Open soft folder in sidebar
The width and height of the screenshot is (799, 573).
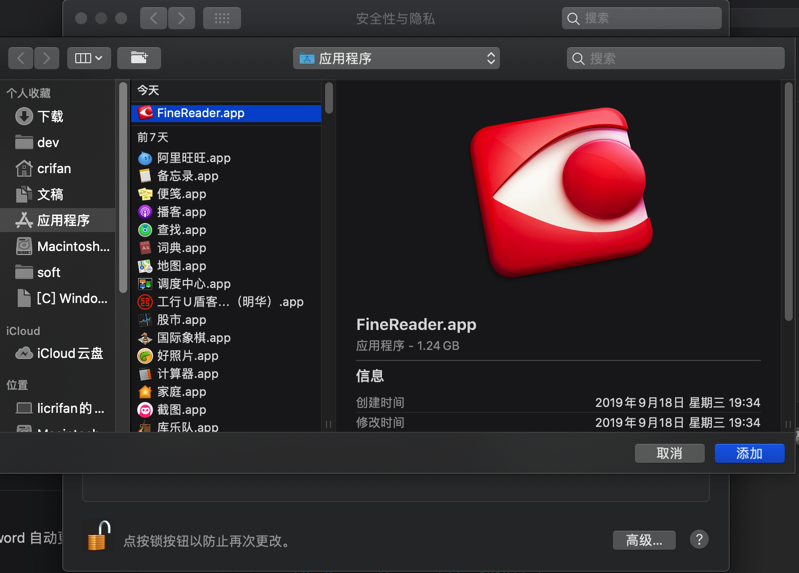point(58,272)
